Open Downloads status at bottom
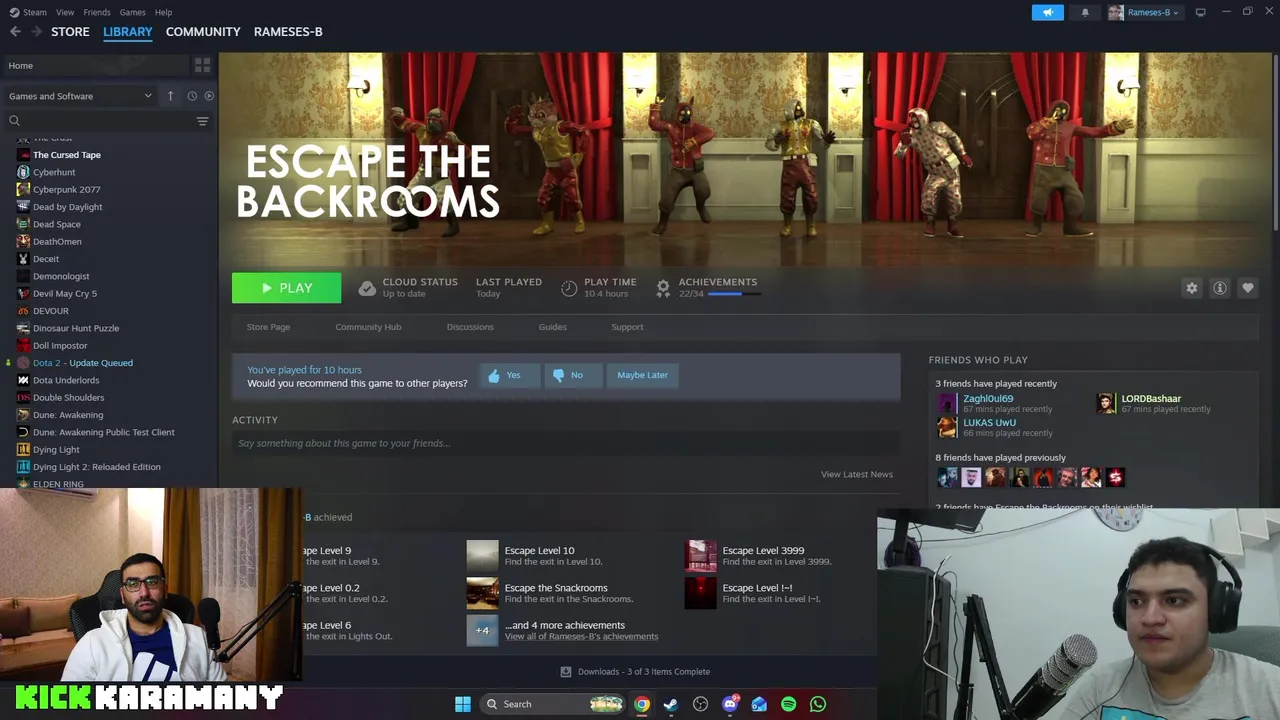This screenshot has width=1280, height=720. tap(635, 672)
